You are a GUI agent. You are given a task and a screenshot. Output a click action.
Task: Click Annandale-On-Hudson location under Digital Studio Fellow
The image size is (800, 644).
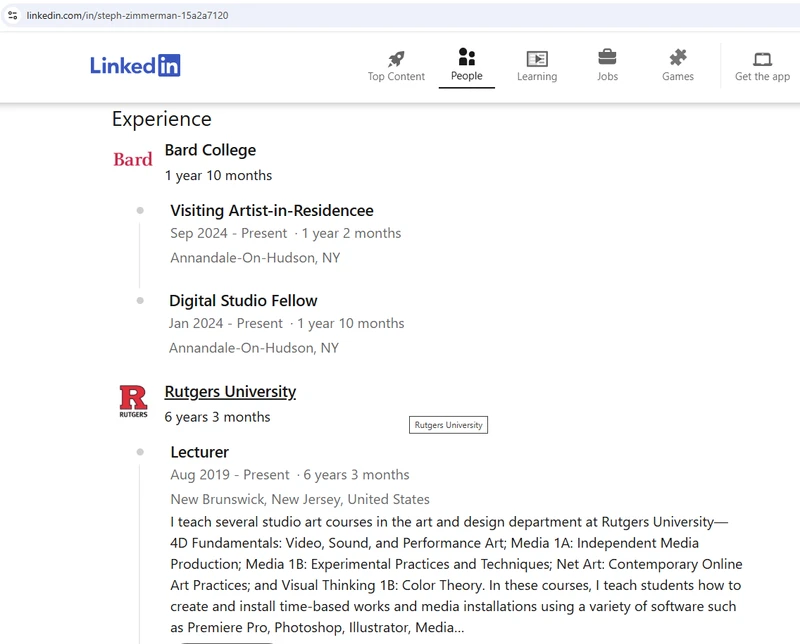click(x=254, y=348)
